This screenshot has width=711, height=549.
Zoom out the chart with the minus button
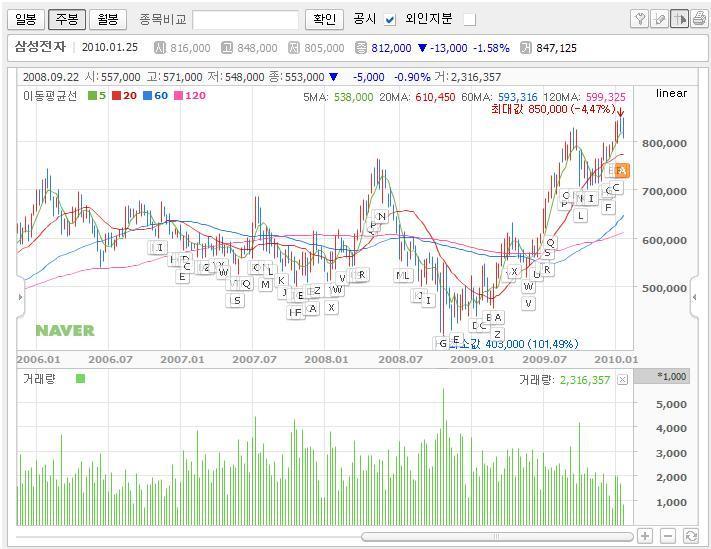point(667,536)
